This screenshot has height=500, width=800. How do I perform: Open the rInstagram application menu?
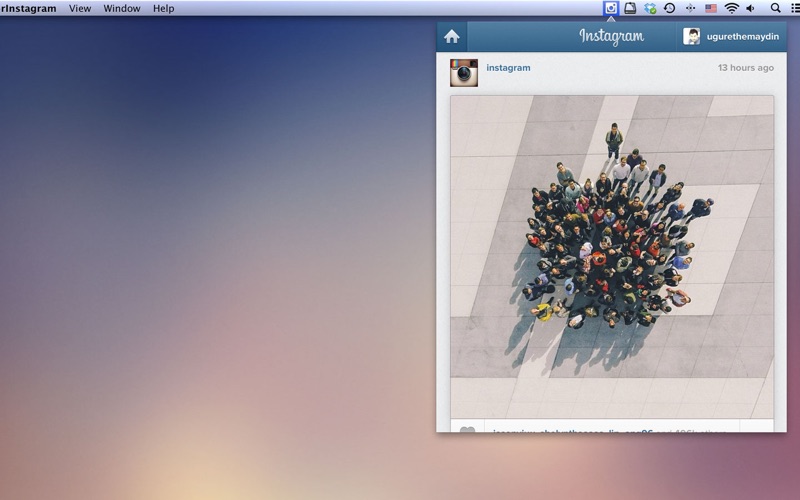tap(29, 8)
